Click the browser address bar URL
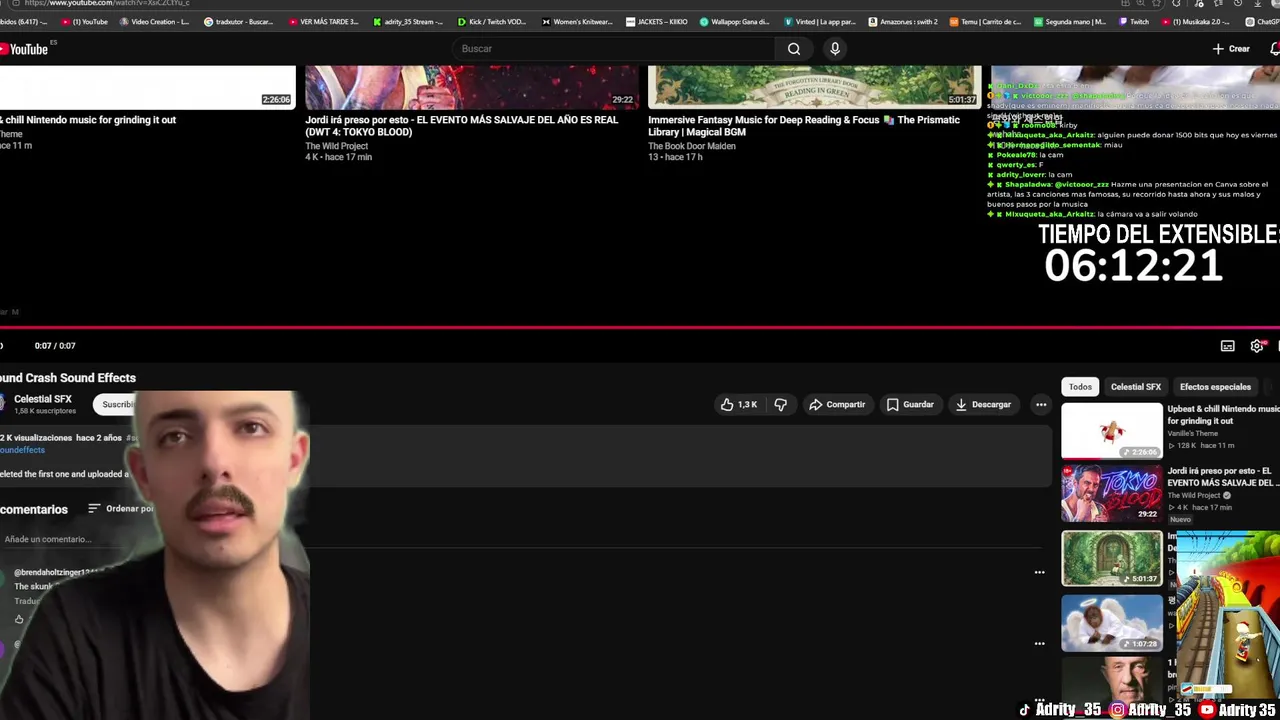 click(x=107, y=3)
